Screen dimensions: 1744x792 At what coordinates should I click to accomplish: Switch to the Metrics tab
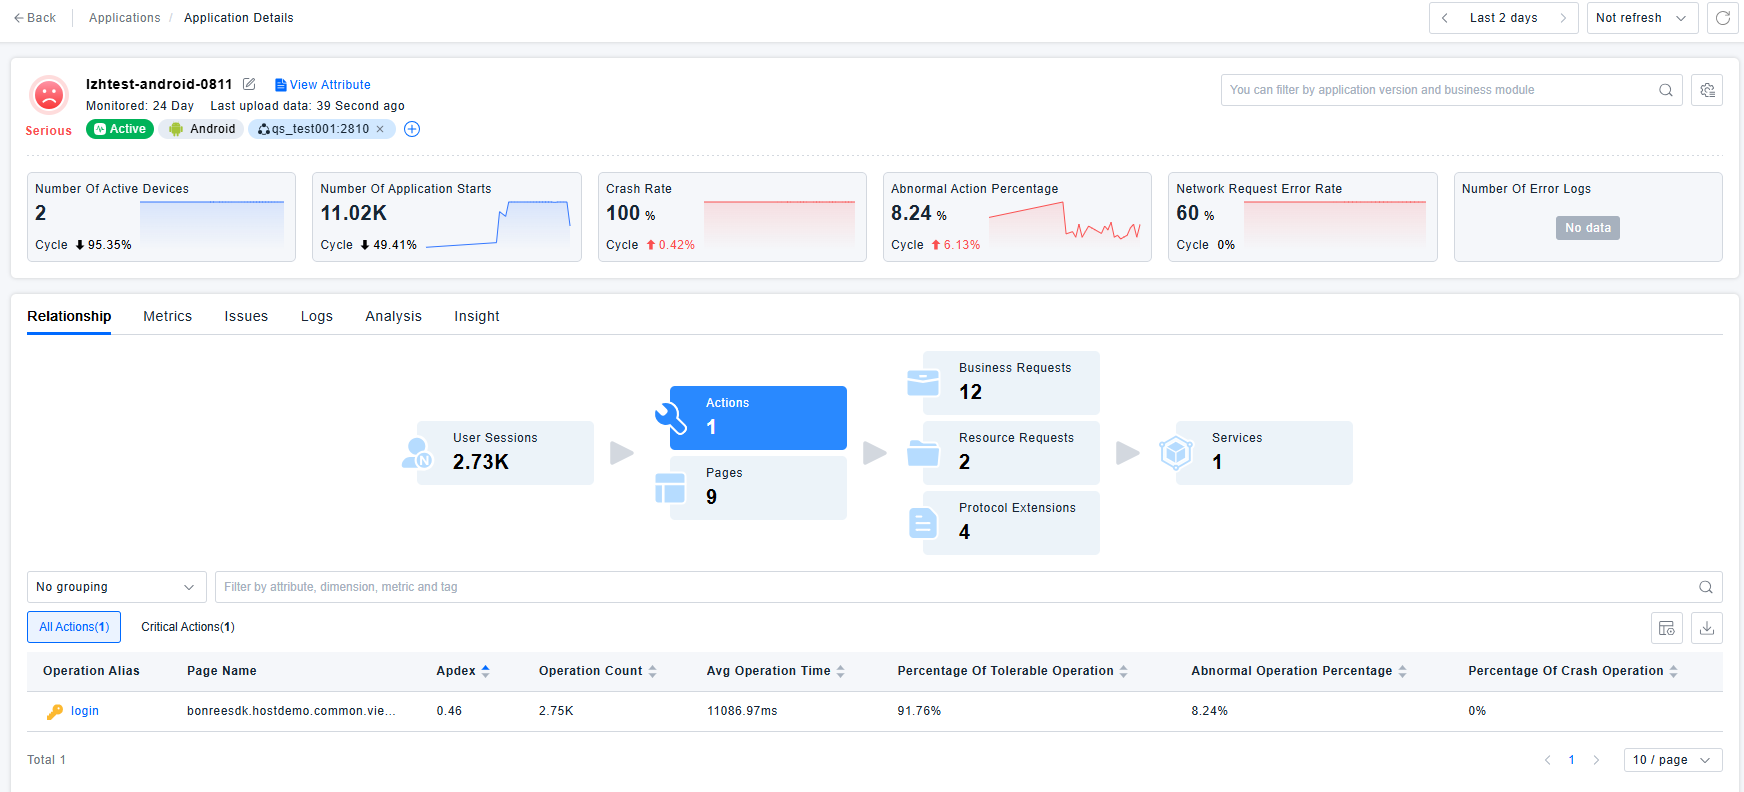click(x=167, y=316)
